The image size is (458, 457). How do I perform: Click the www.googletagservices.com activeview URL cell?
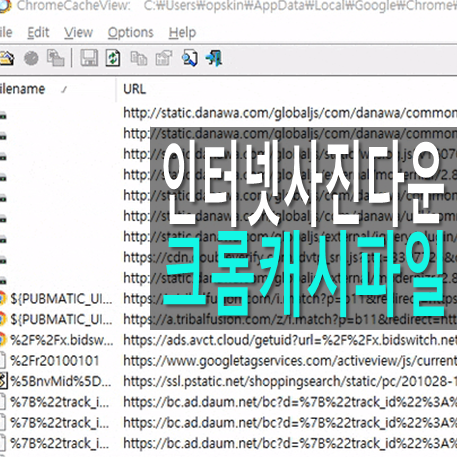point(289,361)
